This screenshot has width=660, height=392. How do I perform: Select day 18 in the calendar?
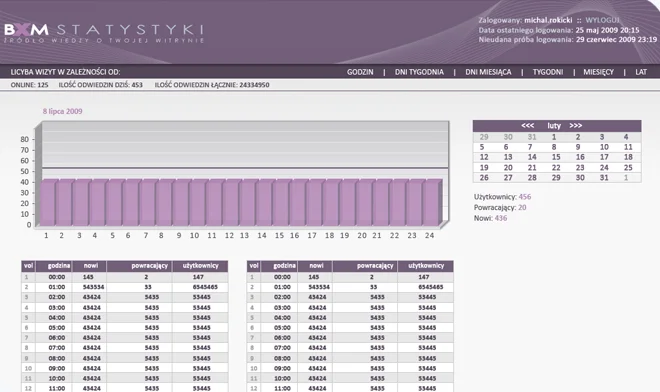point(628,157)
